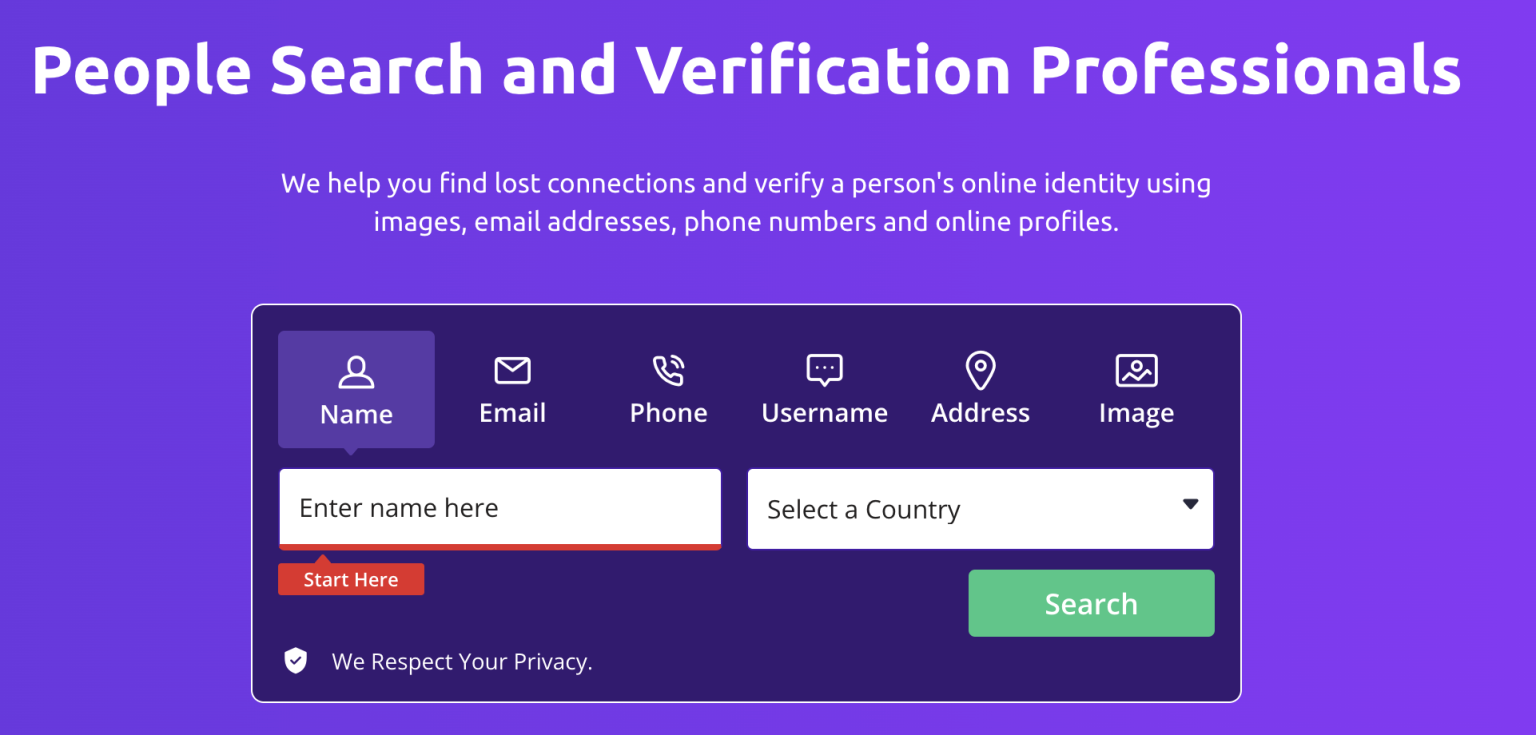The image size is (1536, 735).
Task: Click the We Respect Your Privacy text
Action: pyautogui.click(x=463, y=661)
